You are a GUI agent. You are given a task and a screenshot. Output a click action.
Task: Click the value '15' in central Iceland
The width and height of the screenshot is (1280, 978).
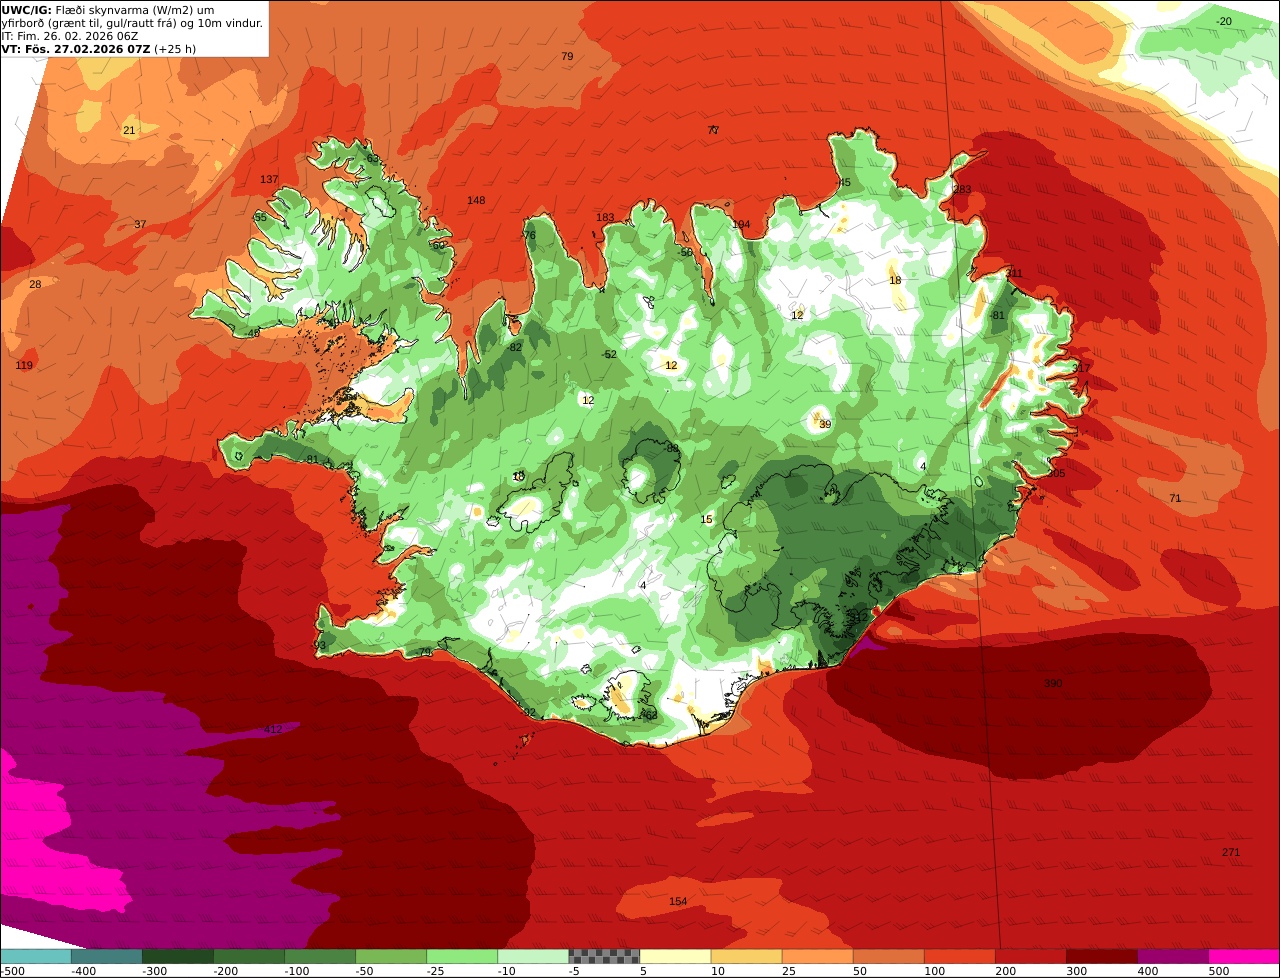[x=706, y=520]
